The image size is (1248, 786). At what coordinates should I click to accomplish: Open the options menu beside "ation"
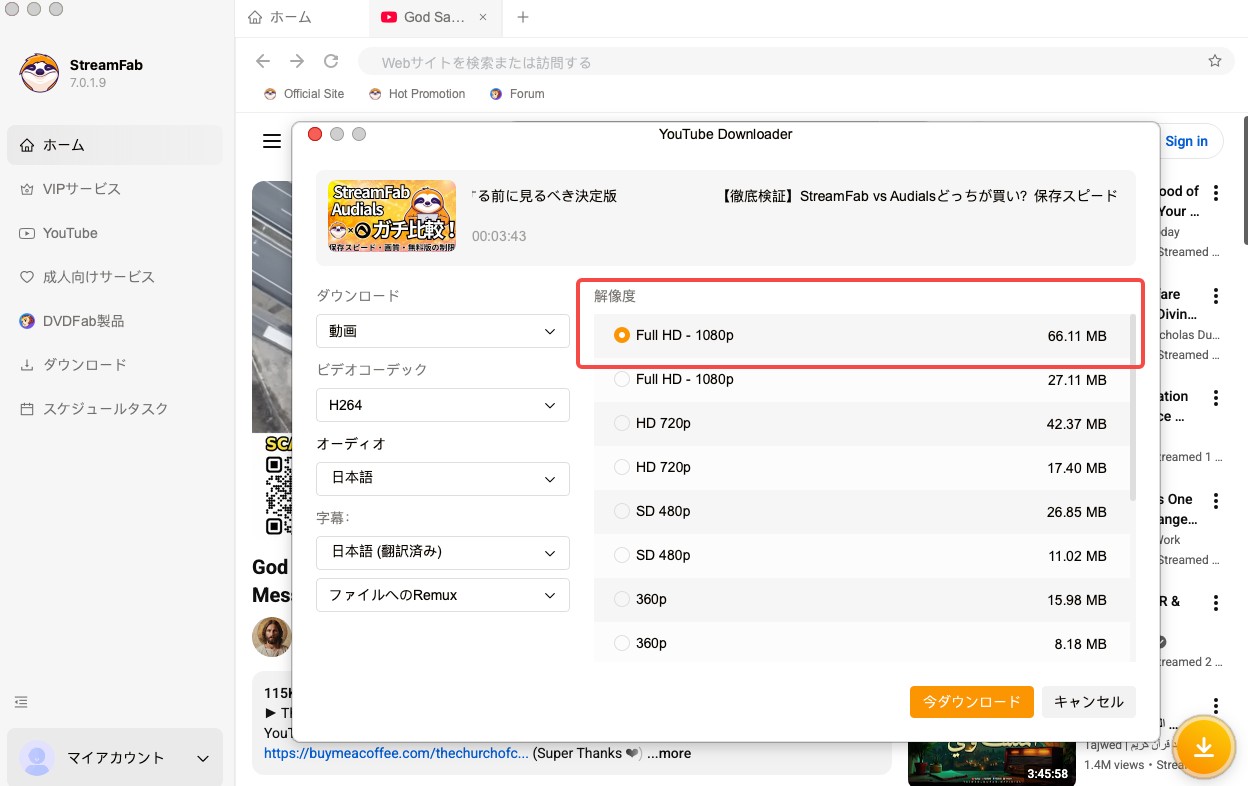(x=1216, y=398)
